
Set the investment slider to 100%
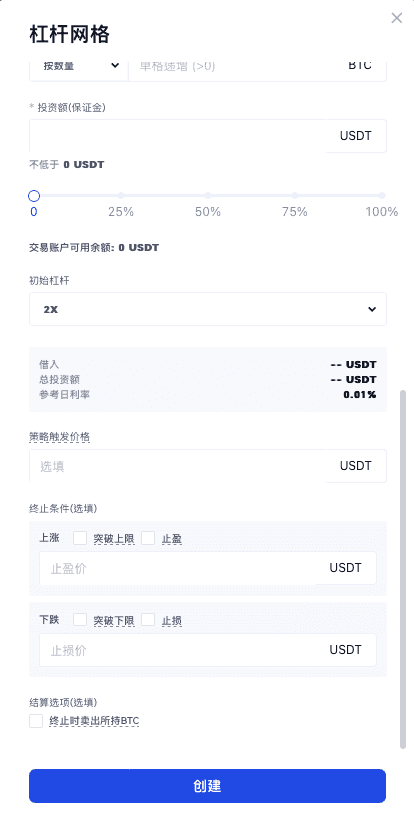click(382, 196)
